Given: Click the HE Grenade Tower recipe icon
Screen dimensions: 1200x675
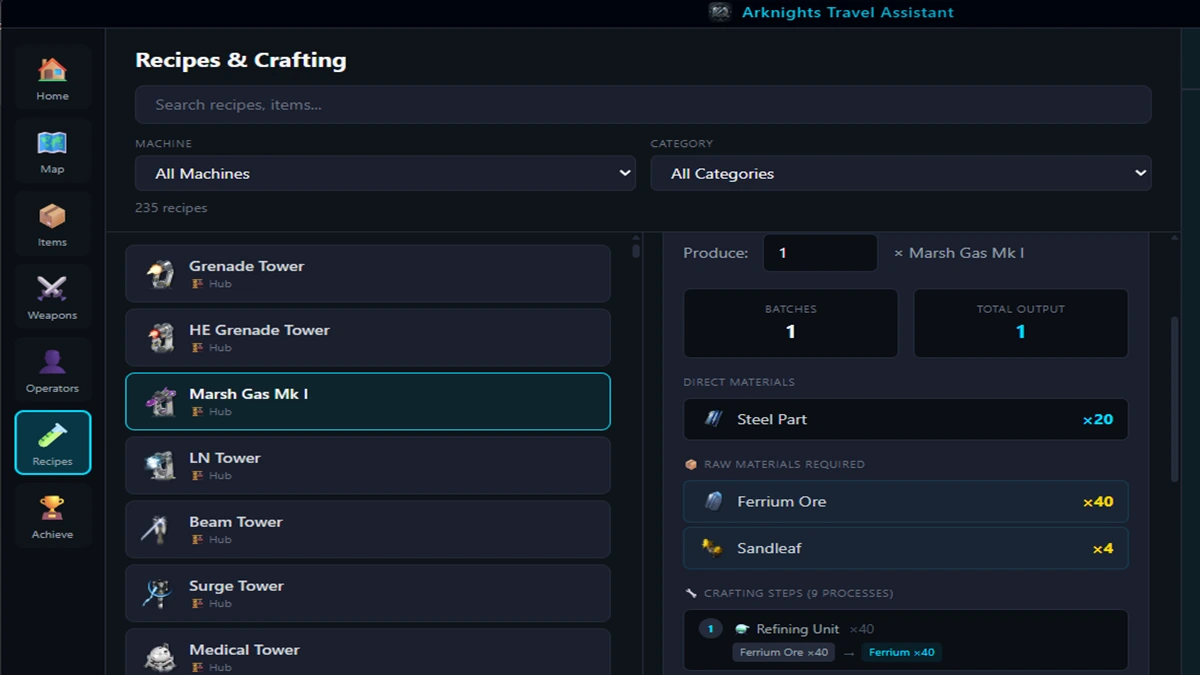Looking at the screenshot, I should pos(159,338).
